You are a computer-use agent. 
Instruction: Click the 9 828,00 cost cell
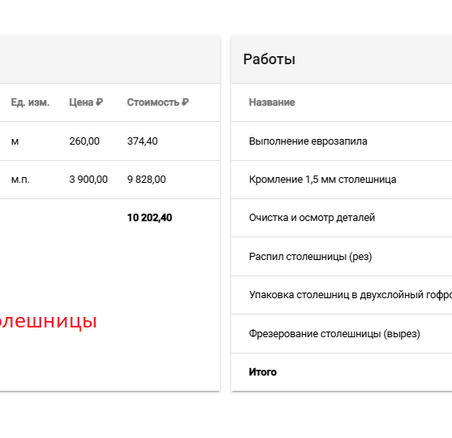[146, 180]
